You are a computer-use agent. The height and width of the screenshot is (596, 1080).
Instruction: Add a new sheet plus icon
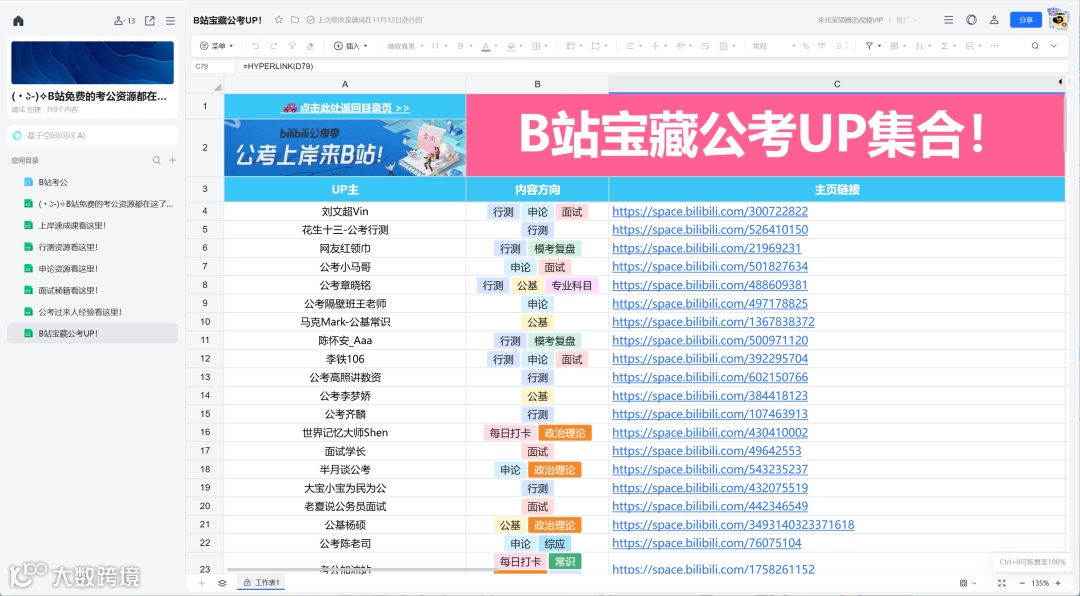click(x=202, y=583)
